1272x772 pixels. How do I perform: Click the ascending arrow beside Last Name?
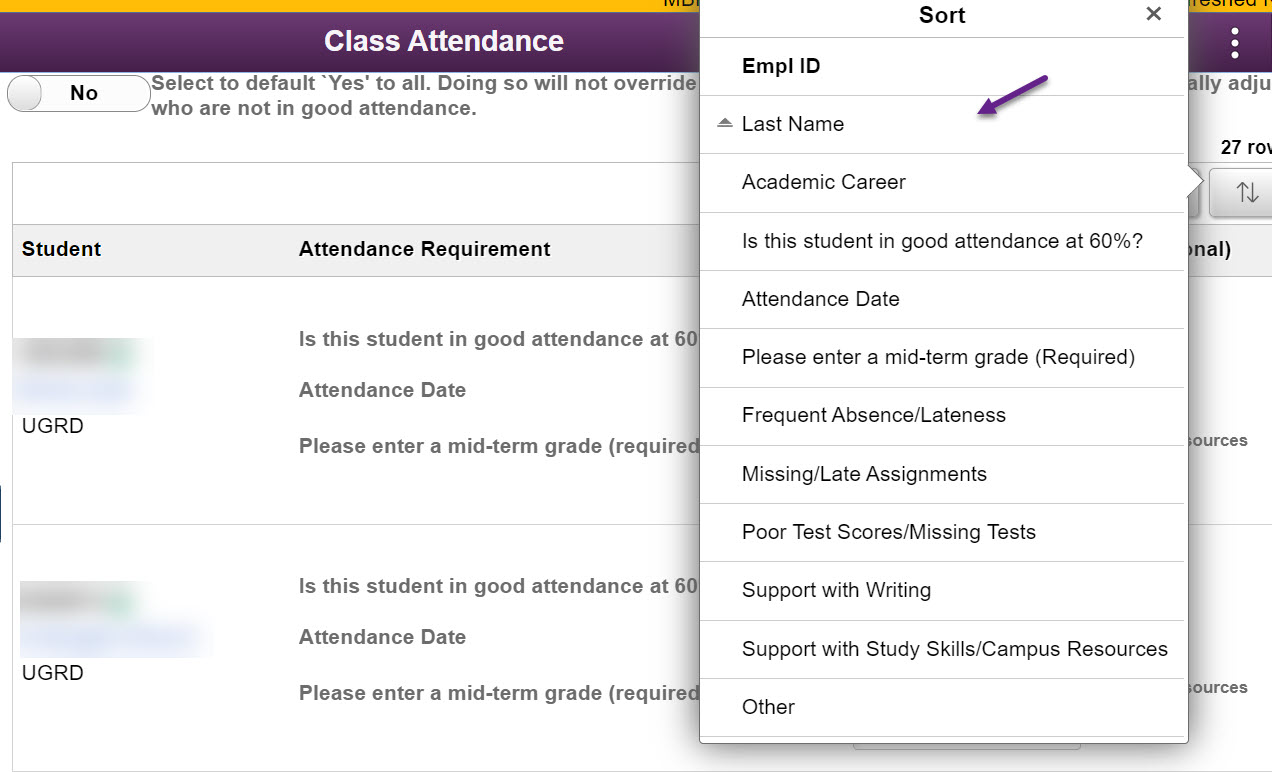[726, 123]
